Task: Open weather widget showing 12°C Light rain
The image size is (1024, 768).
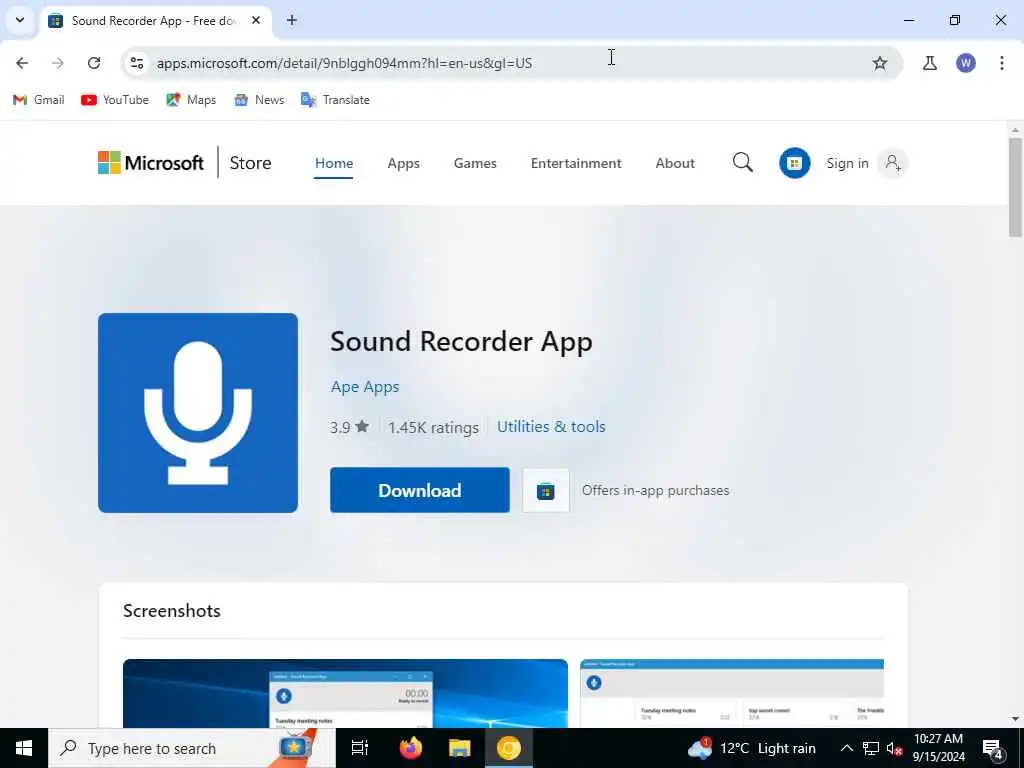Action: [x=752, y=748]
